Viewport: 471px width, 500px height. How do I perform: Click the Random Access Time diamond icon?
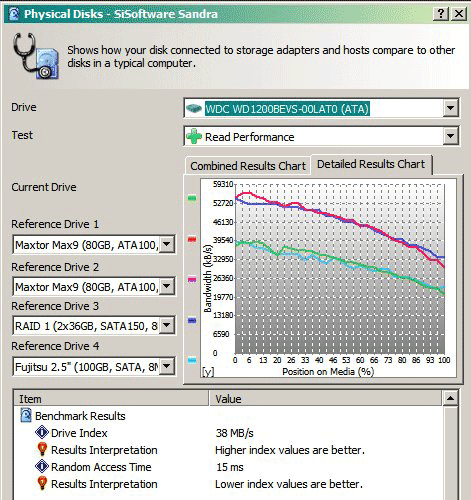(42, 466)
